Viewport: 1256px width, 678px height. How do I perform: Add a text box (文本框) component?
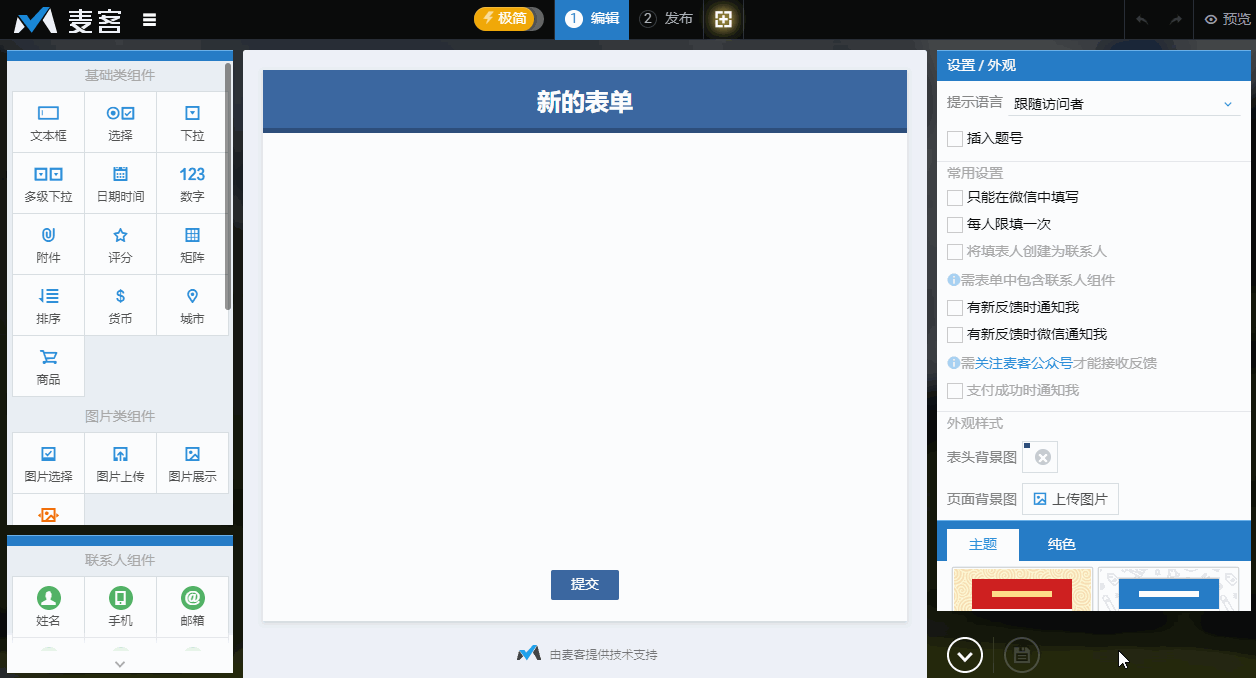coord(48,123)
